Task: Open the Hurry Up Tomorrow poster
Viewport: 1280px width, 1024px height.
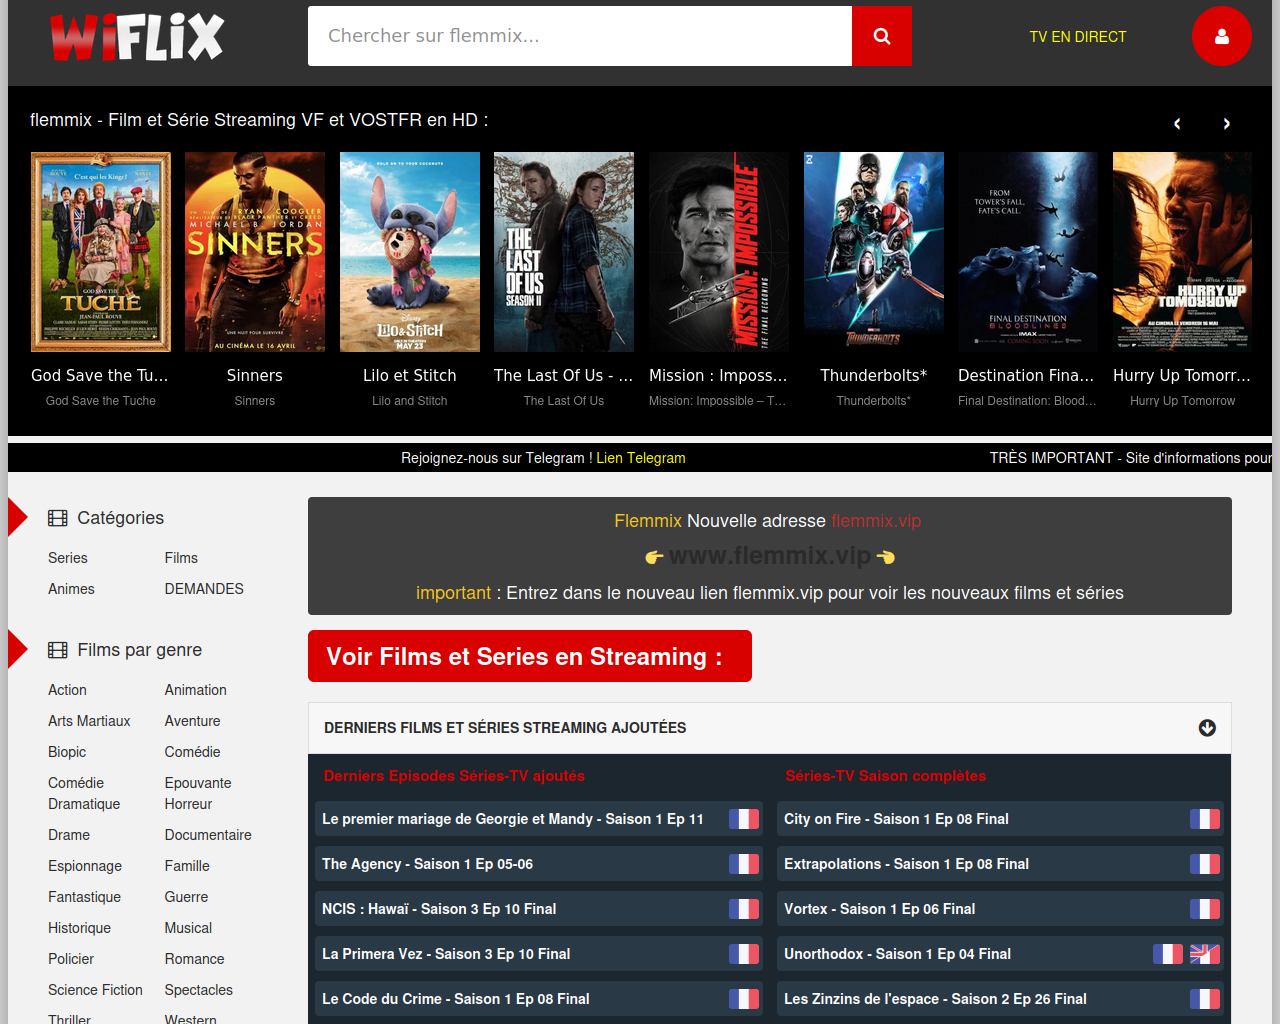Action: pos(1183,252)
